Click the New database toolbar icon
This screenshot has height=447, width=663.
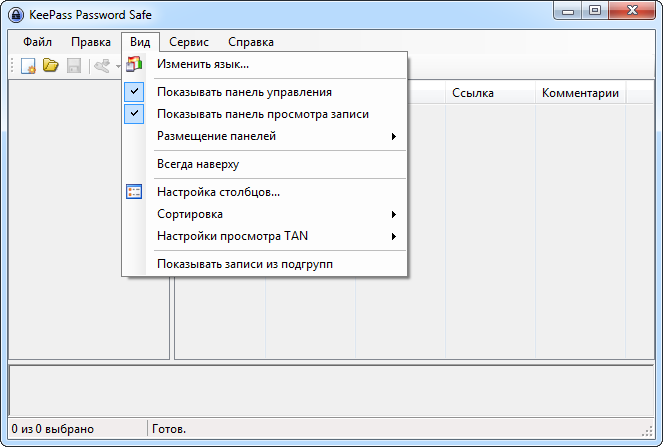pos(29,66)
